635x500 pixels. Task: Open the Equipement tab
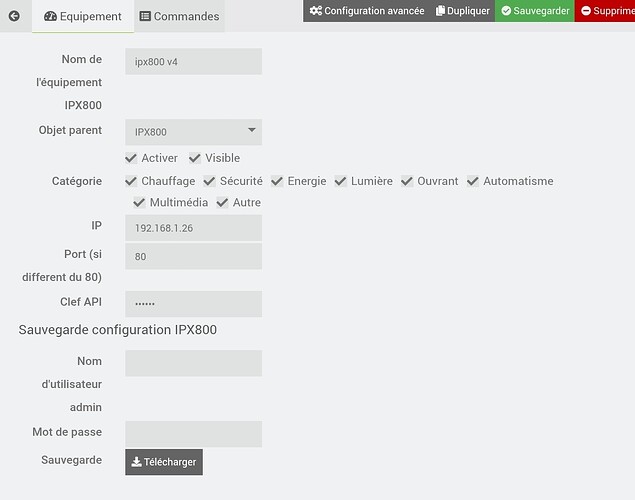click(83, 16)
